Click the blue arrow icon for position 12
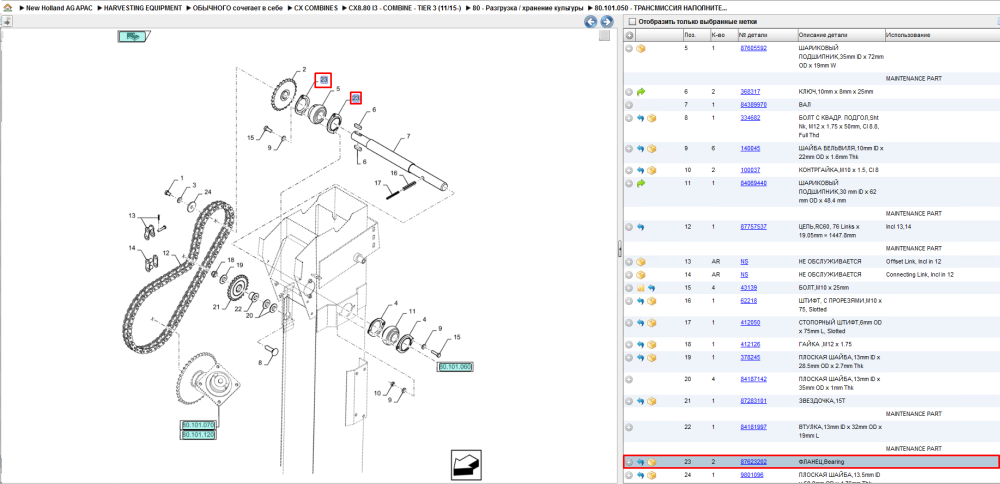1000x484 pixels. point(641,227)
